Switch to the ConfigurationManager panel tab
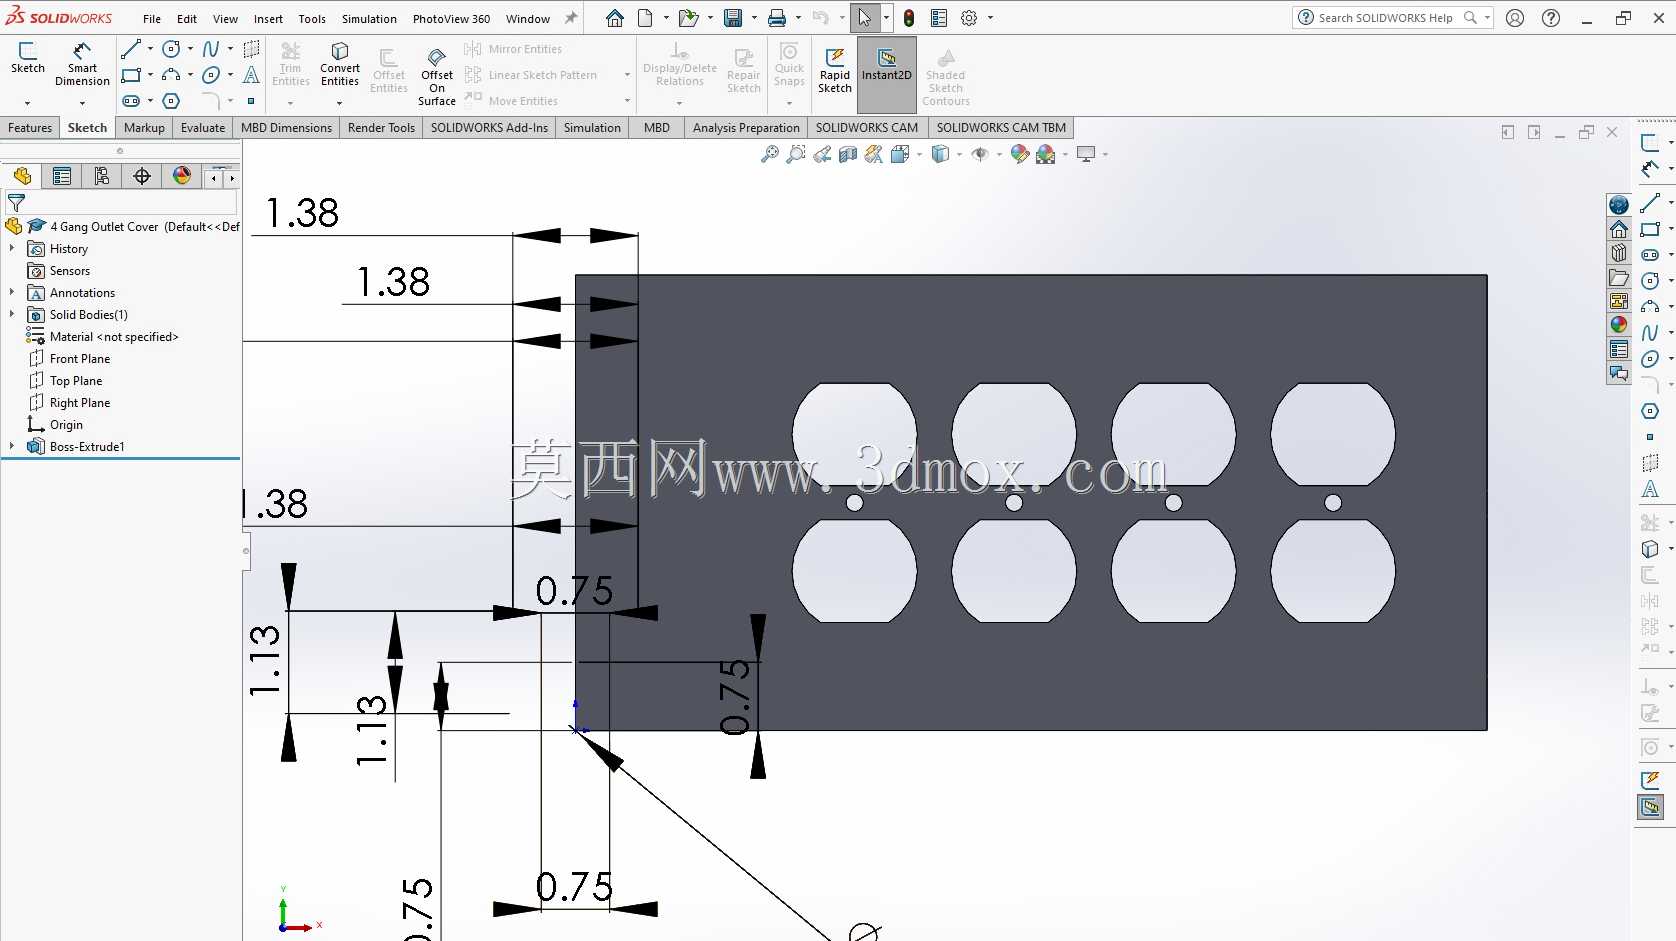Viewport: 1676px width, 941px height. (102, 177)
